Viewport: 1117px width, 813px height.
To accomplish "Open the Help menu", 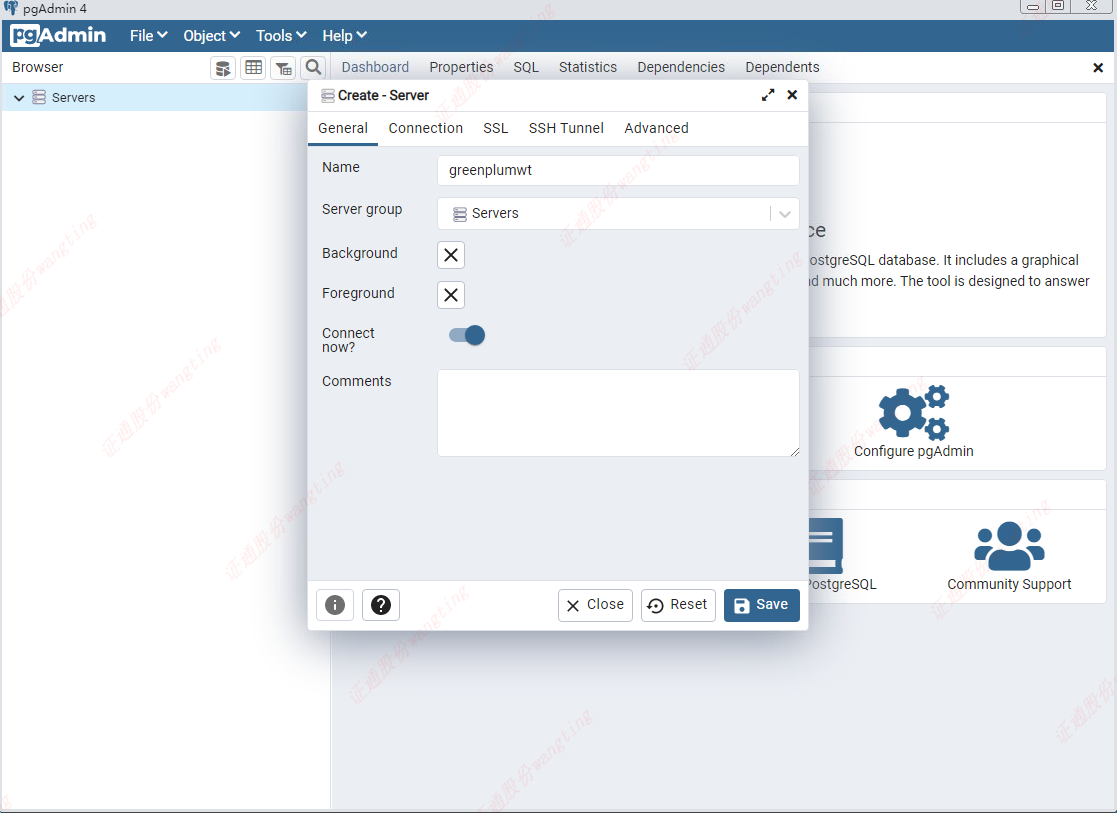I will [x=344, y=36].
